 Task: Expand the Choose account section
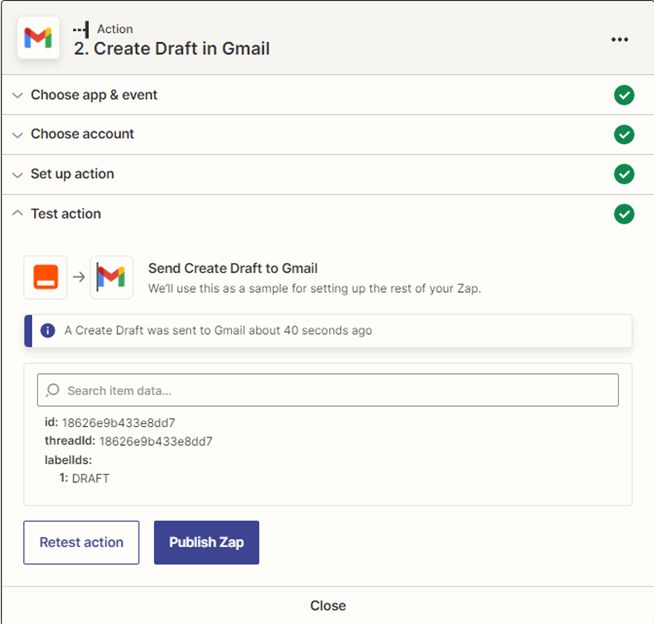[18, 135]
